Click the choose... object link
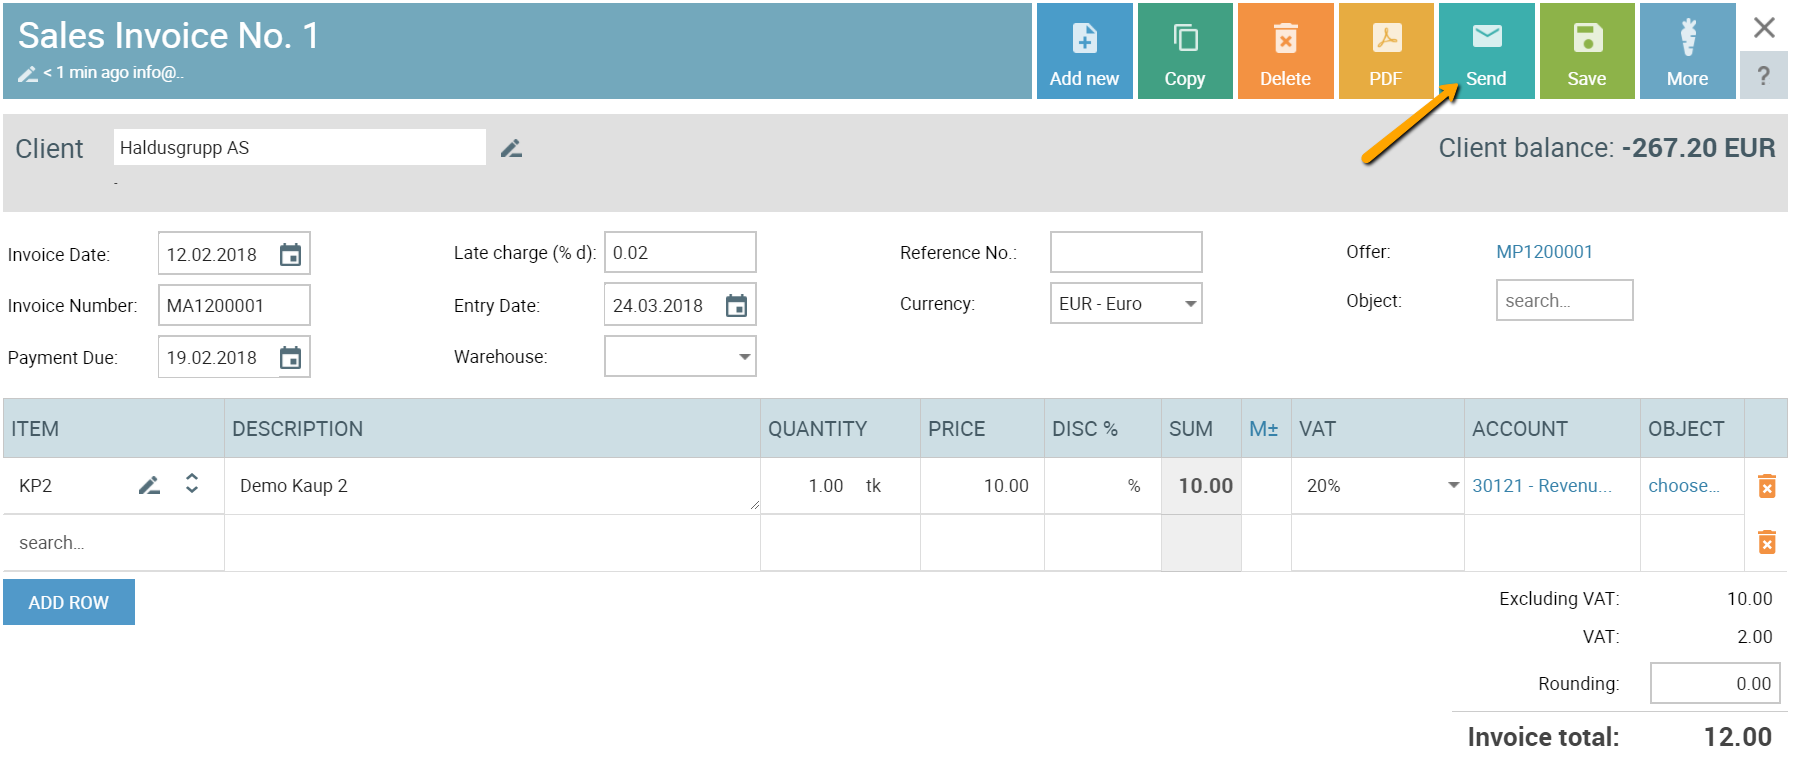 click(1684, 485)
